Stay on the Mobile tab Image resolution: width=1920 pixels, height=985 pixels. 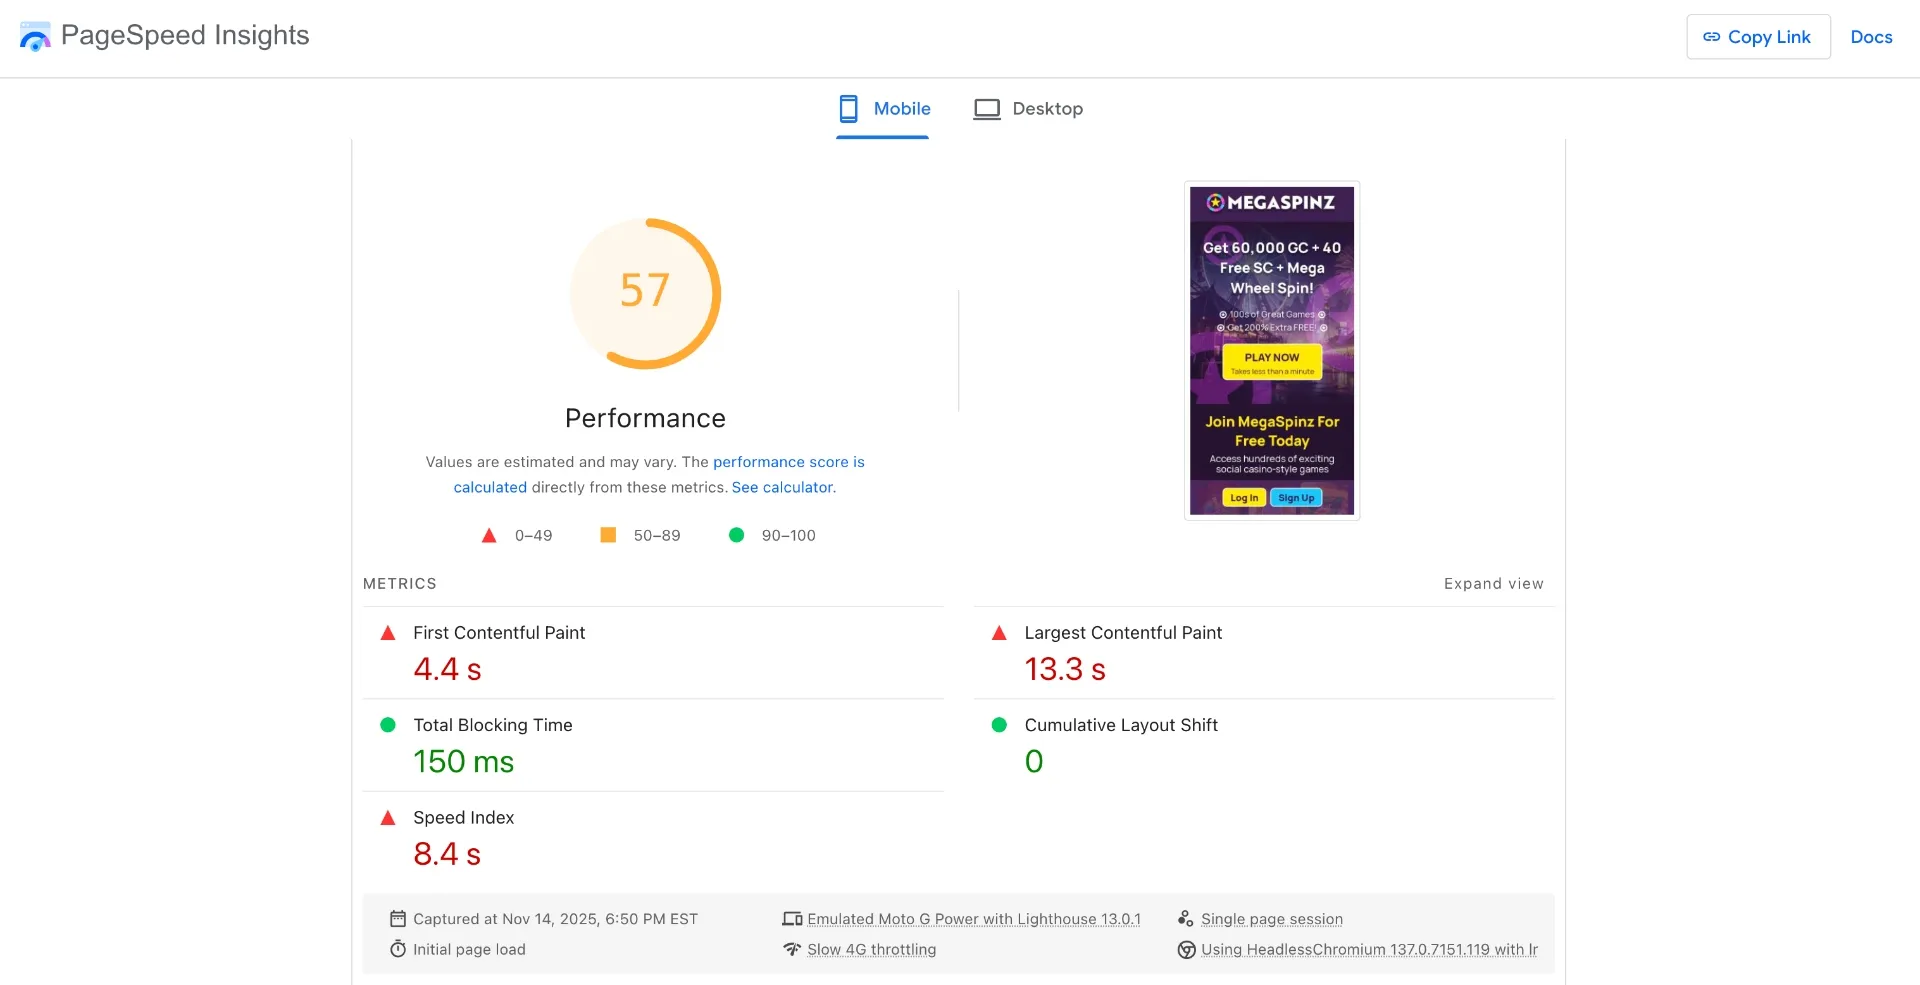click(902, 108)
